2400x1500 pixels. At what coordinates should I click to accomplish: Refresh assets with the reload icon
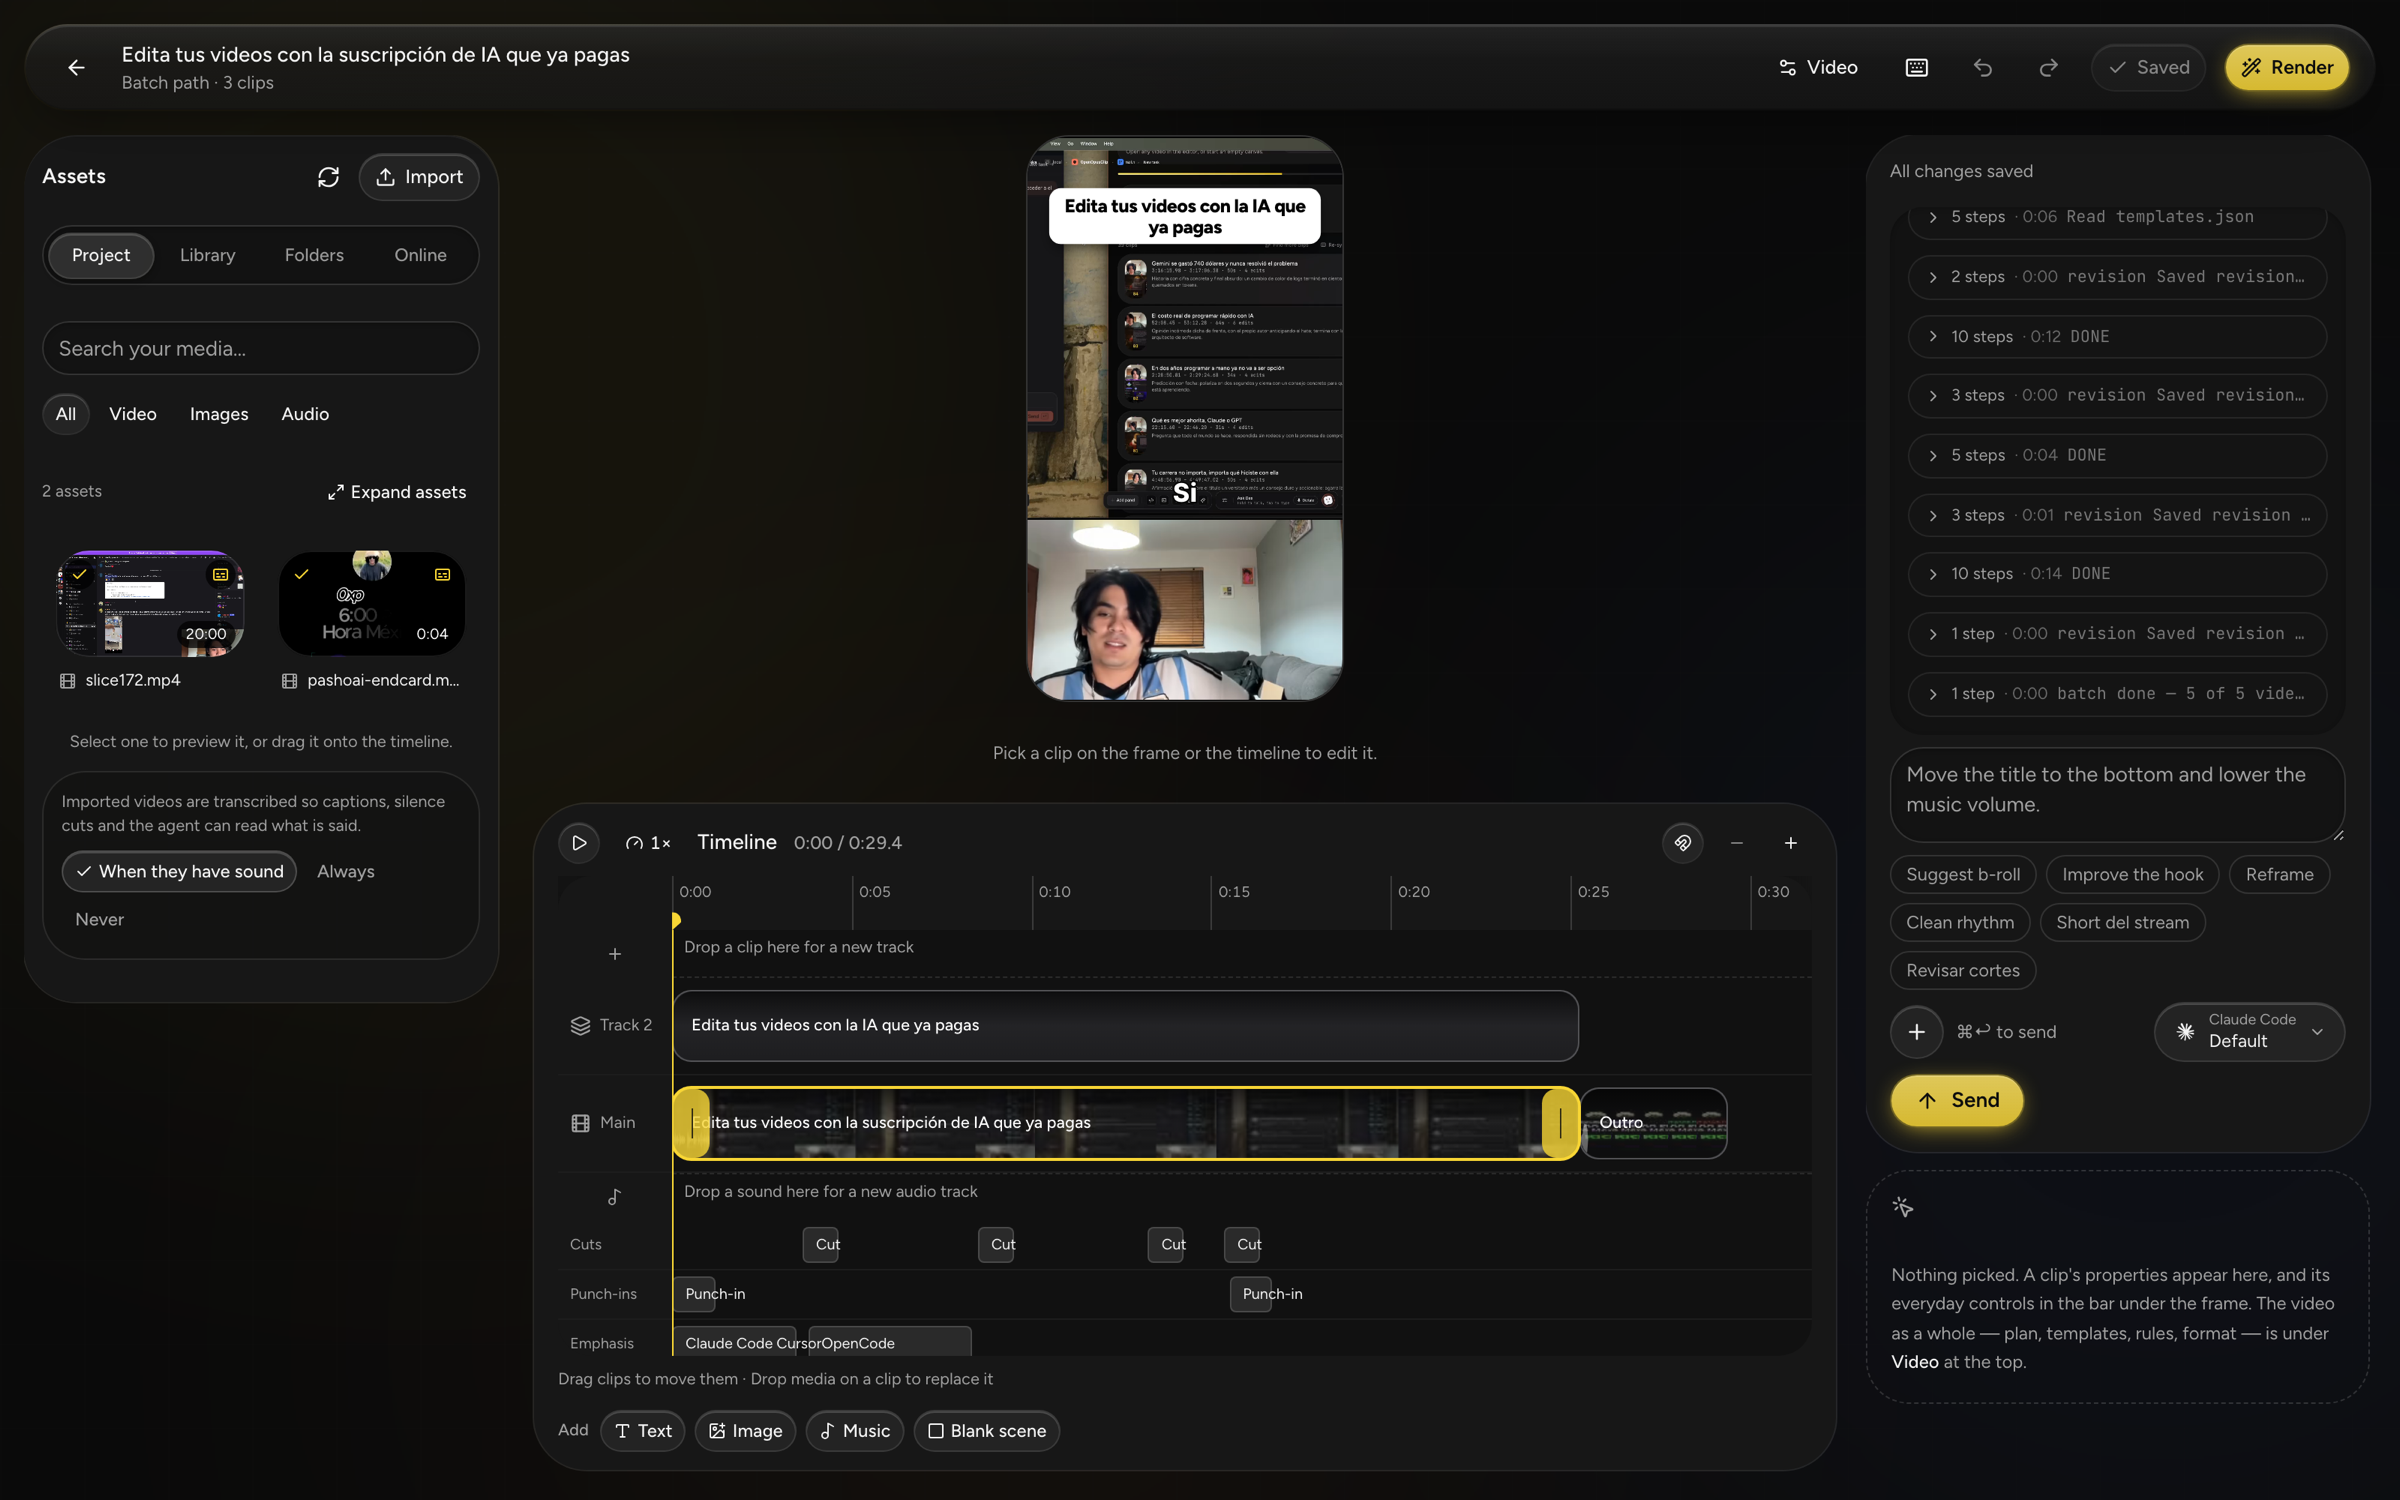click(x=328, y=177)
